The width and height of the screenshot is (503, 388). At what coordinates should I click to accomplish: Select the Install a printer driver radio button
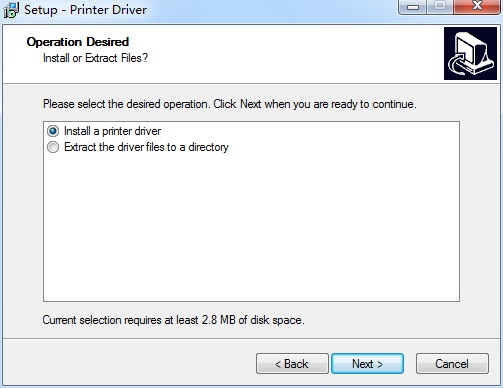[x=53, y=131]
